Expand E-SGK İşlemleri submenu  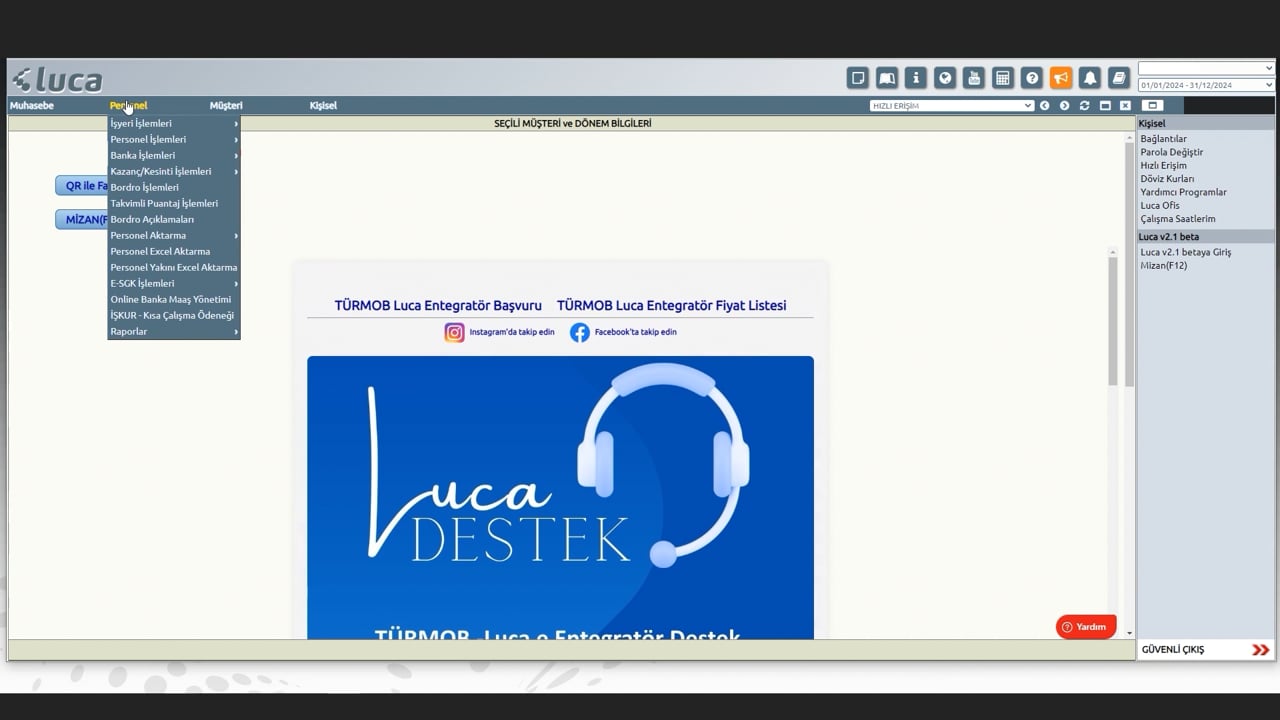tap(174, 283)
